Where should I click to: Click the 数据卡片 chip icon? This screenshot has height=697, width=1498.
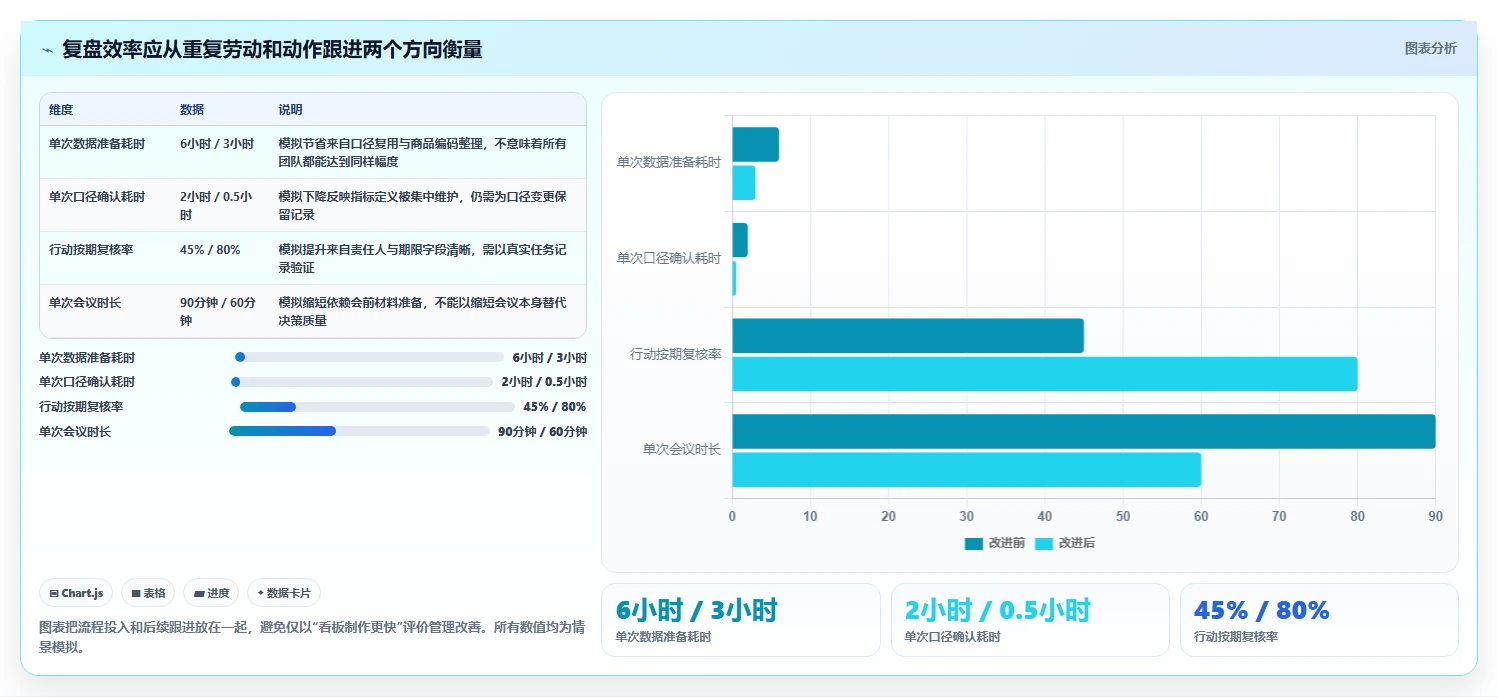(261, 593)
